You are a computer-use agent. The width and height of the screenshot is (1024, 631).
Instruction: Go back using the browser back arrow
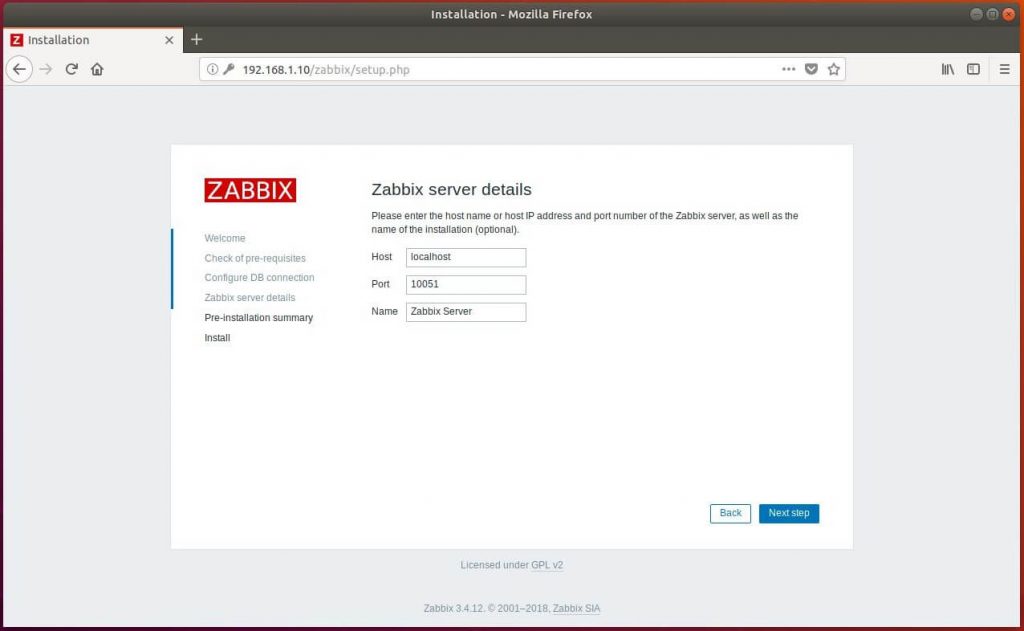[19, 69]
